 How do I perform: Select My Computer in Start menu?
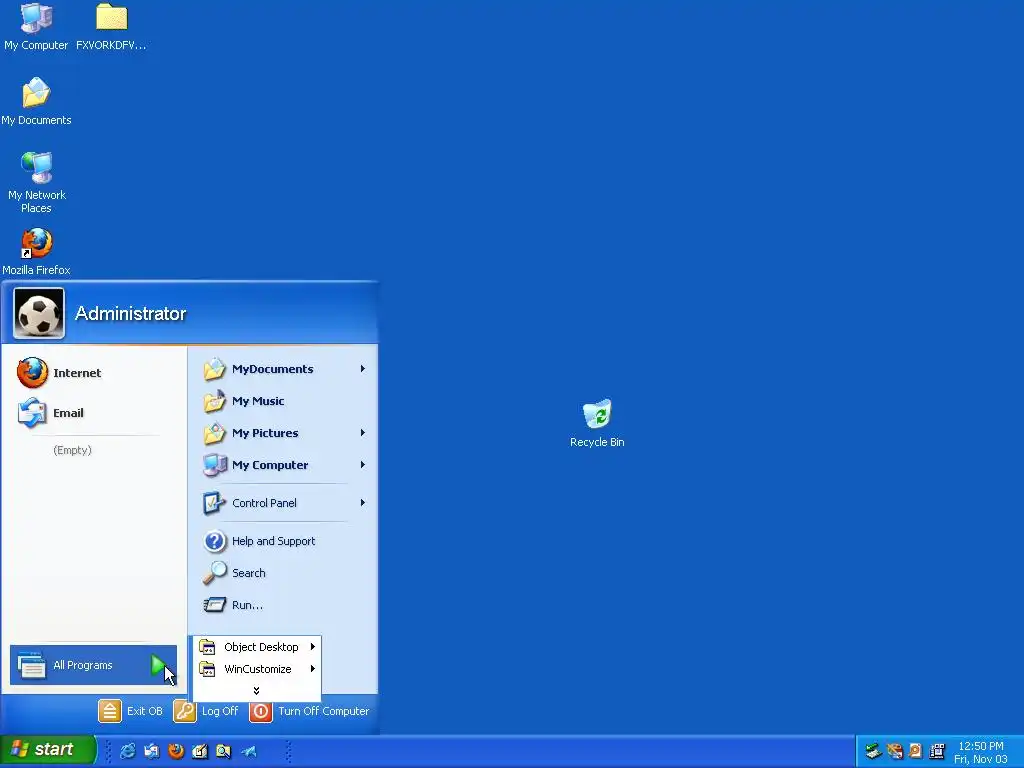284,465
